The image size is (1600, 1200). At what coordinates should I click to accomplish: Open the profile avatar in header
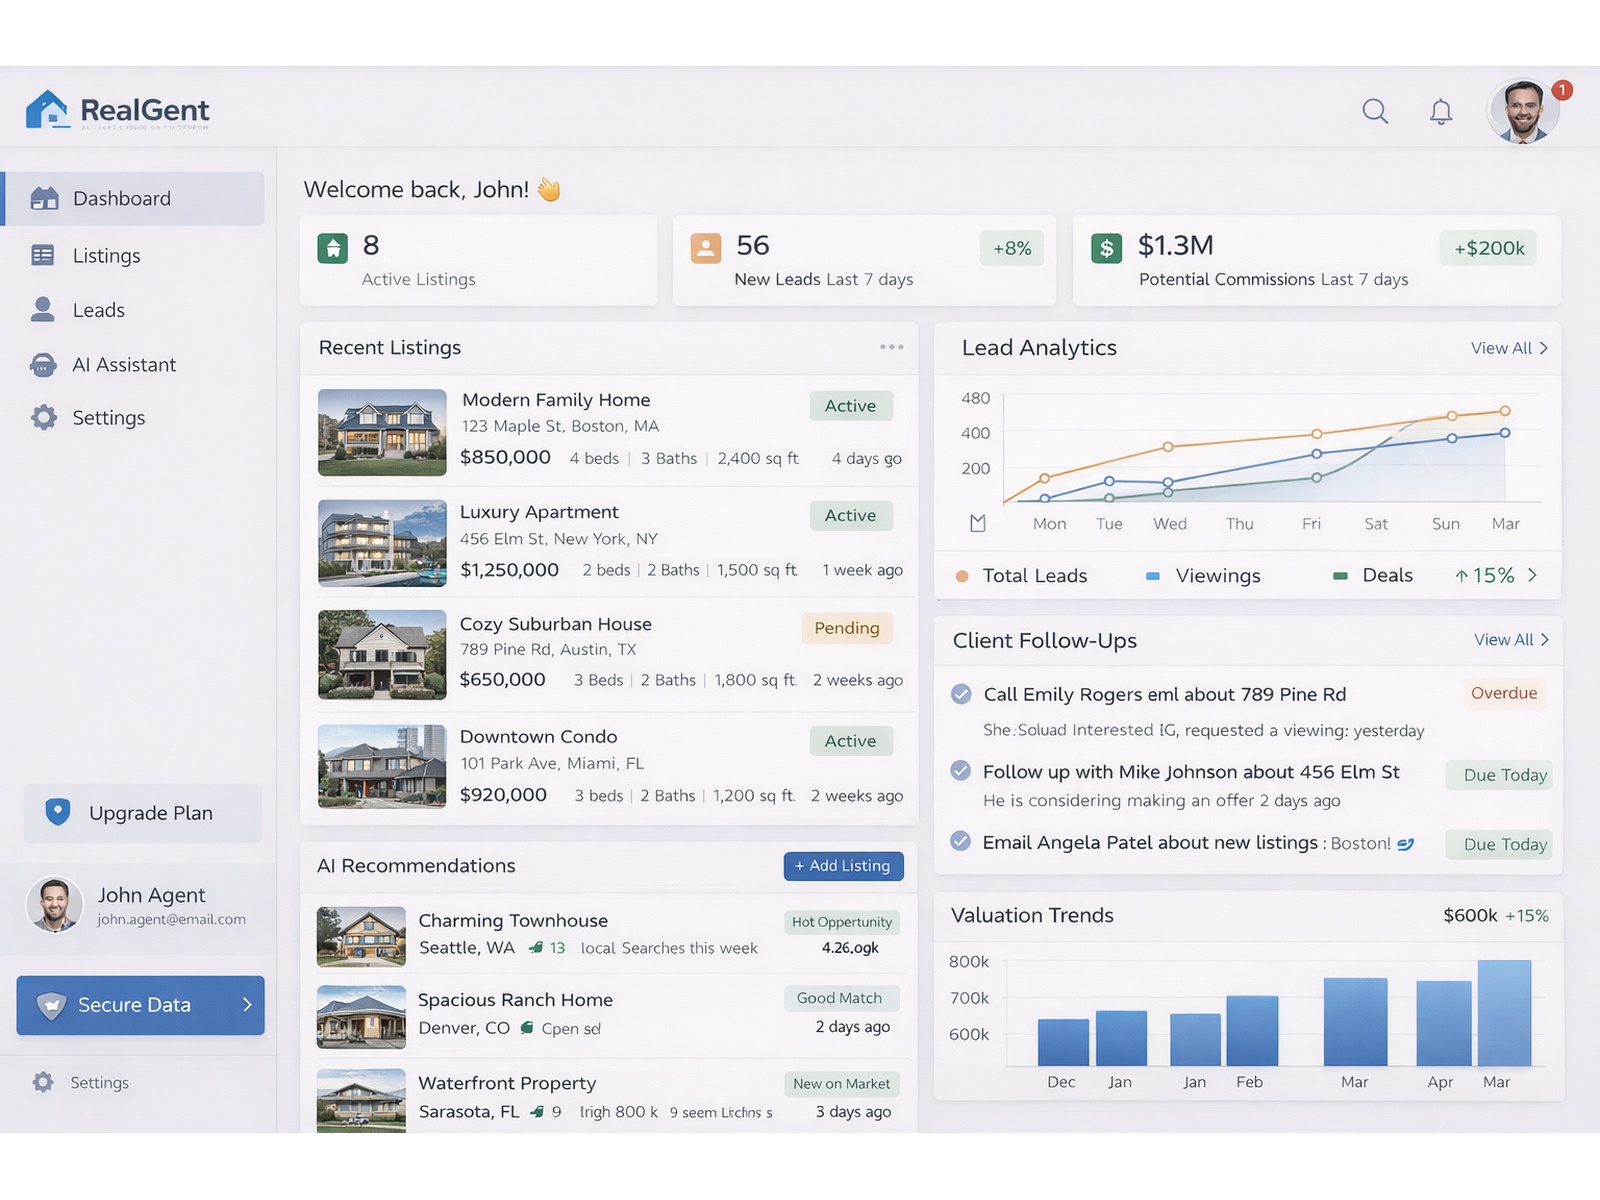click(1522, 112)
